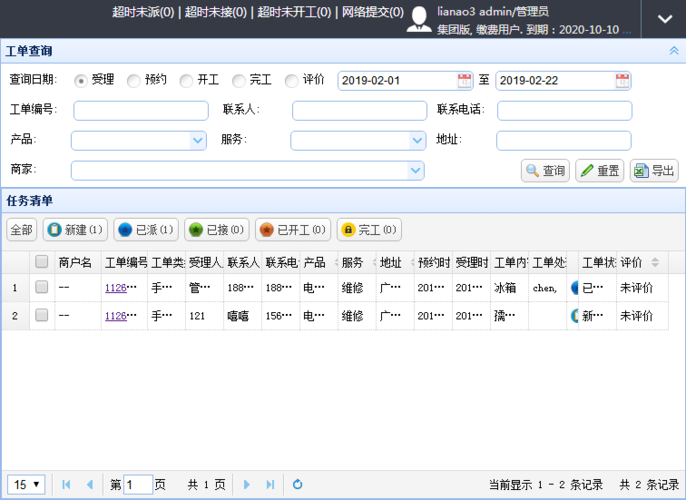
Task: Open calendar for start date 2019-02-01
Action: pos(464,81)
